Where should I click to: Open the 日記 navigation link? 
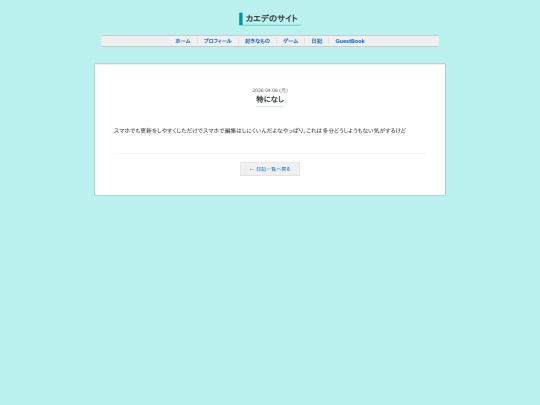tap(317, 41)
